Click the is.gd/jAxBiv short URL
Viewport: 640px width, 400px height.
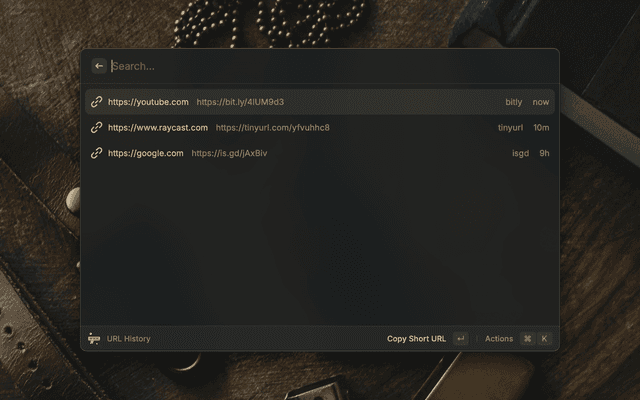(x=229, y=153)
